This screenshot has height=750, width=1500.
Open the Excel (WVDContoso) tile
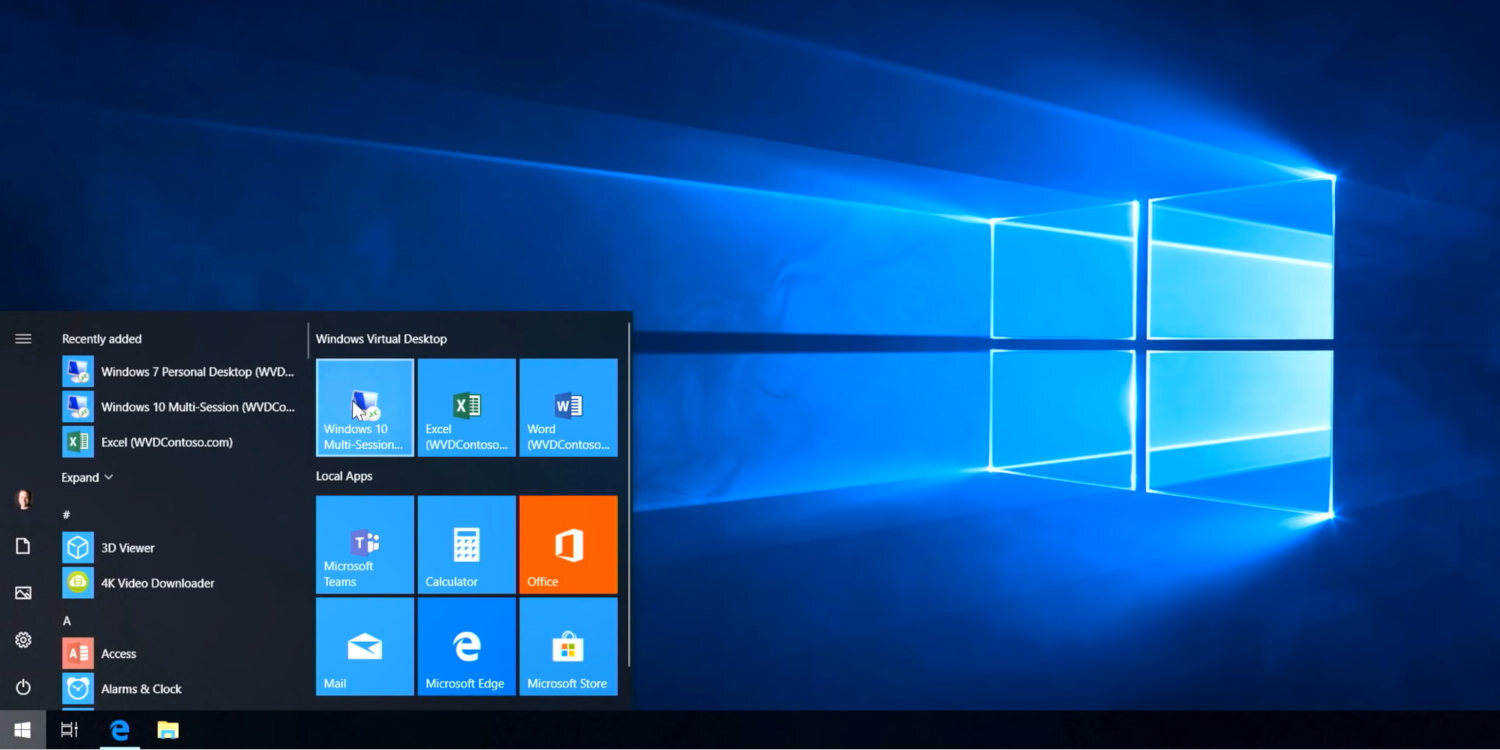(x=466, y=407)
